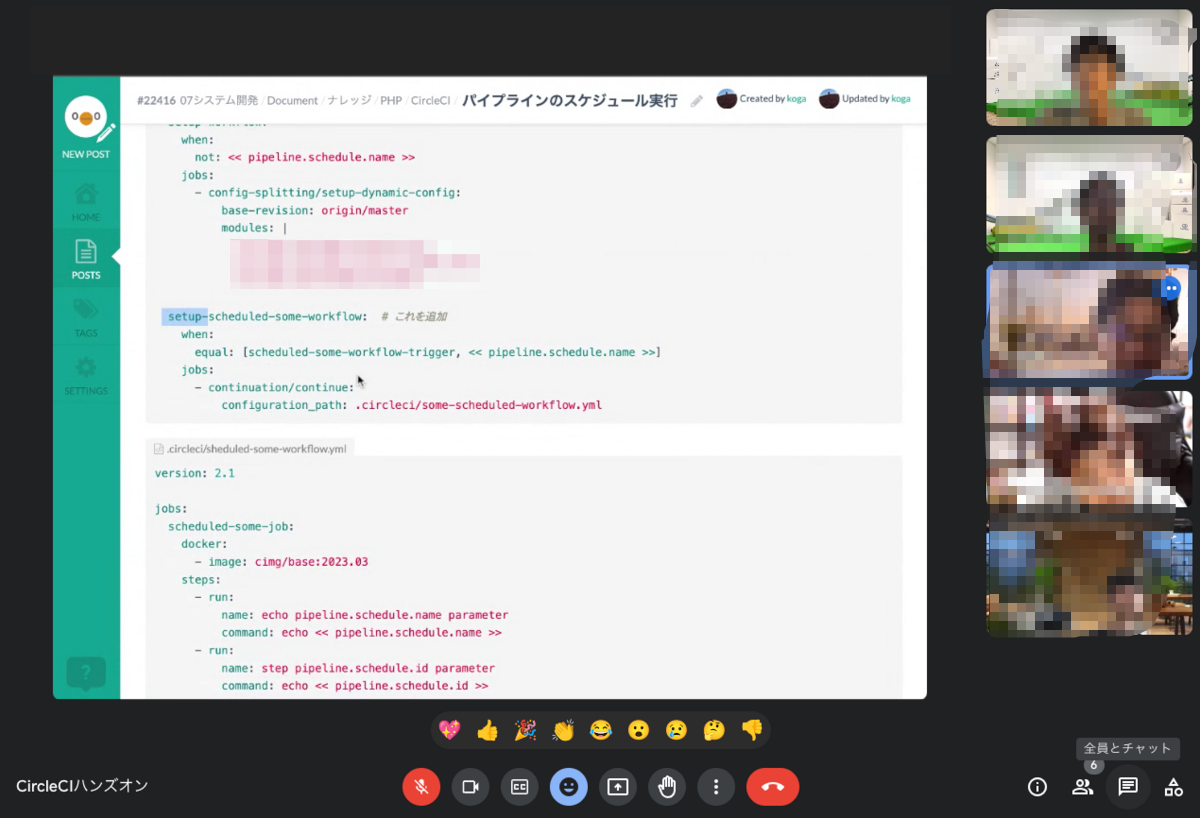This screenshot has width=1200, height=818.
Task: Open the emoji reactions button
Action: coord(568,787)
